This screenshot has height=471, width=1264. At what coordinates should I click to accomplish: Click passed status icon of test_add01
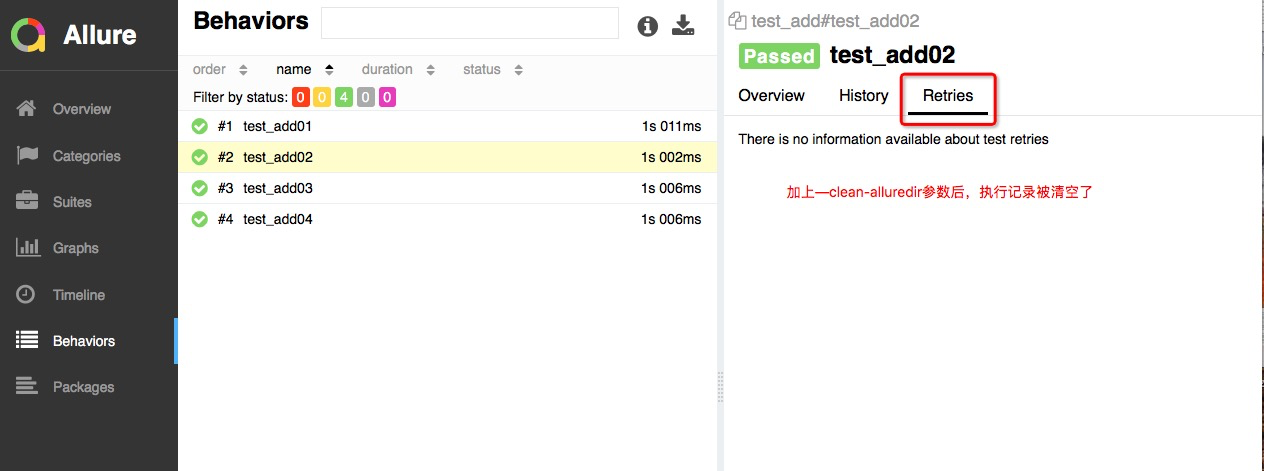point(199,126)
